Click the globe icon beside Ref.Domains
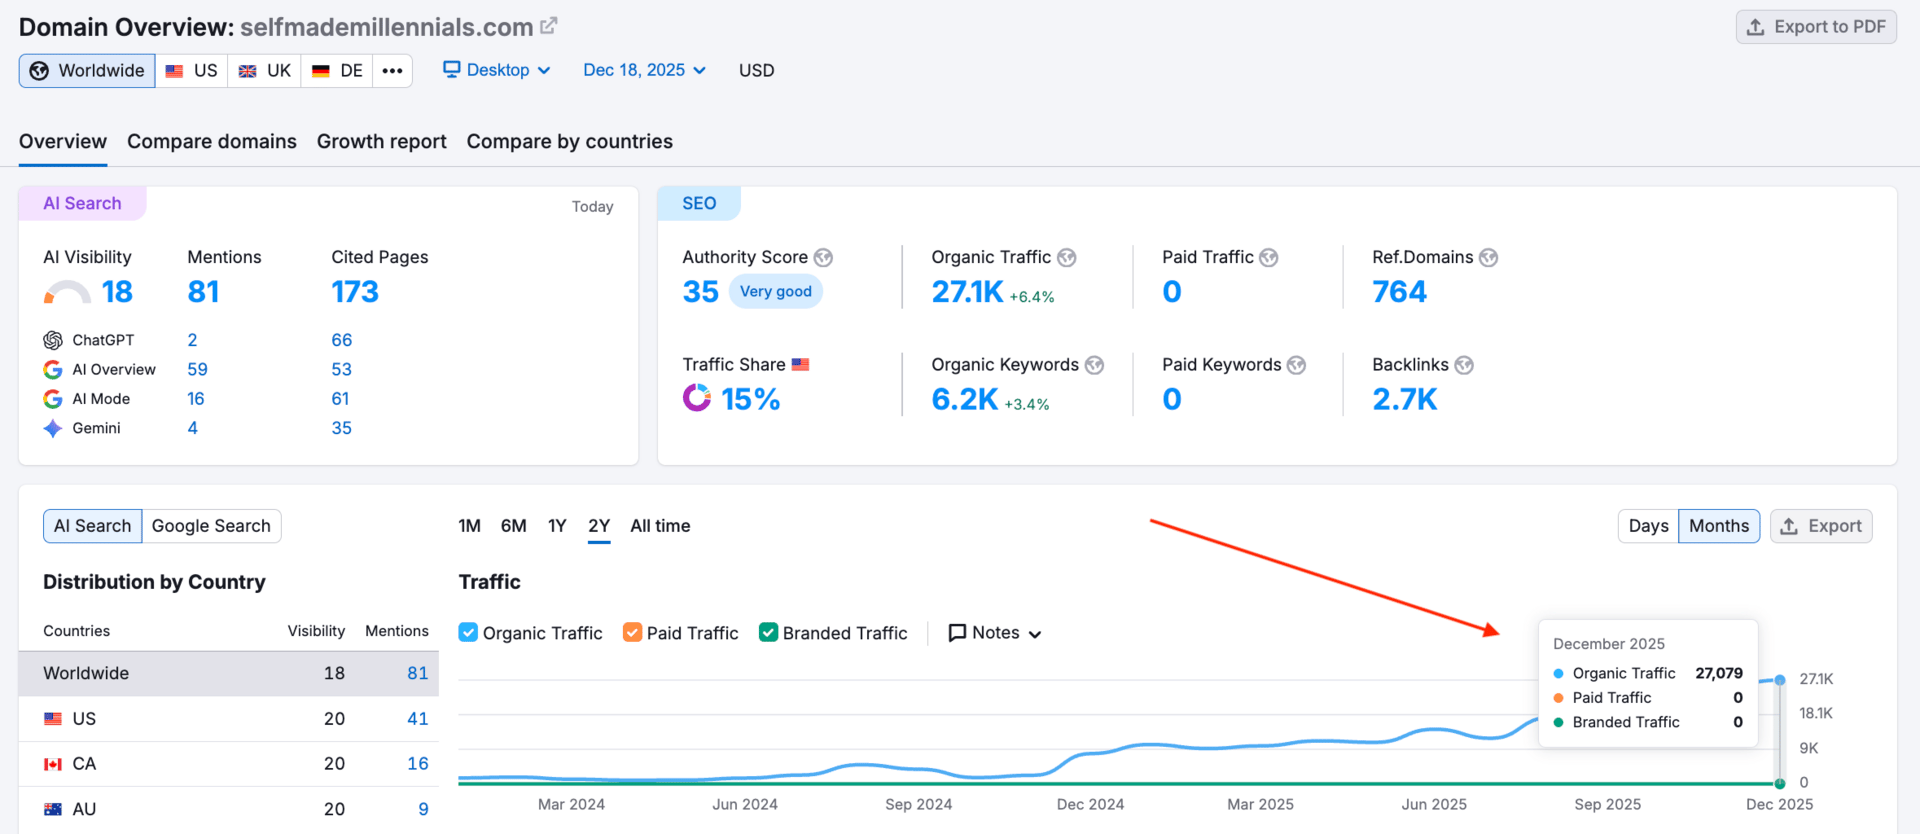 pyautogui.click(x=1489, y=258)
